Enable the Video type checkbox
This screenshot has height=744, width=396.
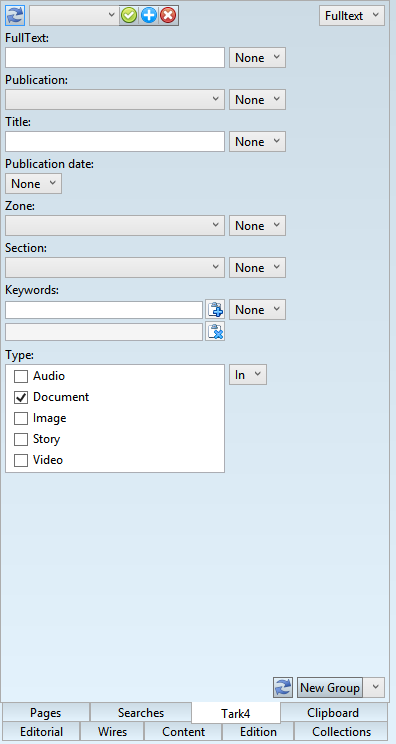(x=21, y=460)
